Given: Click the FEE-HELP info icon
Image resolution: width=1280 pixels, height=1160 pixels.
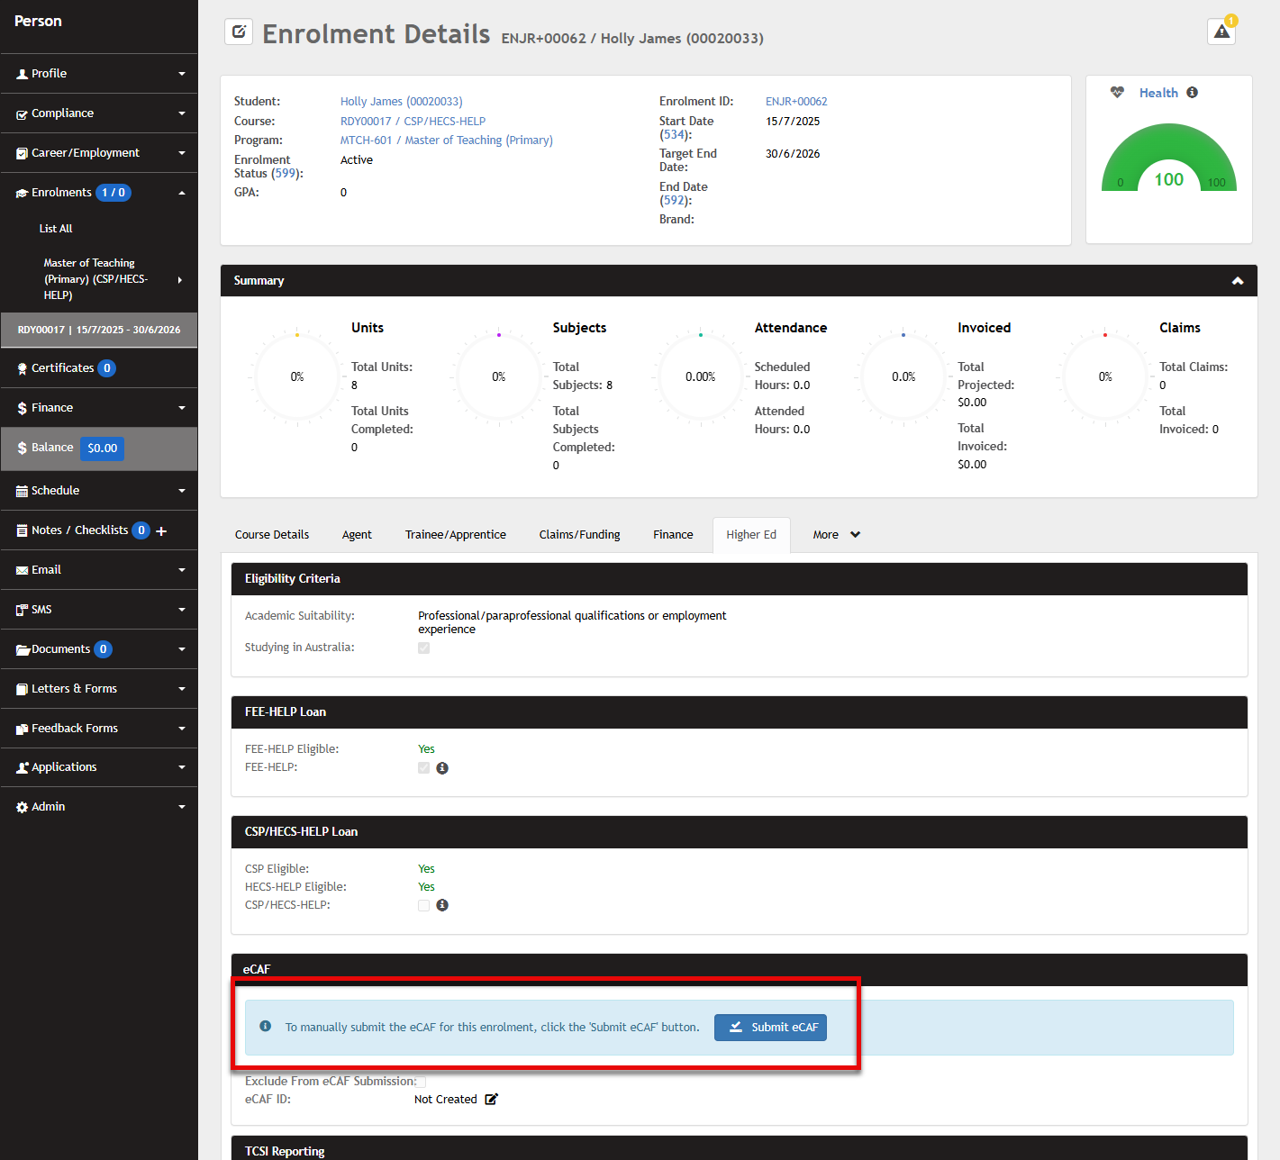Looking at the screenshot, I should click(x=442, y=768).
